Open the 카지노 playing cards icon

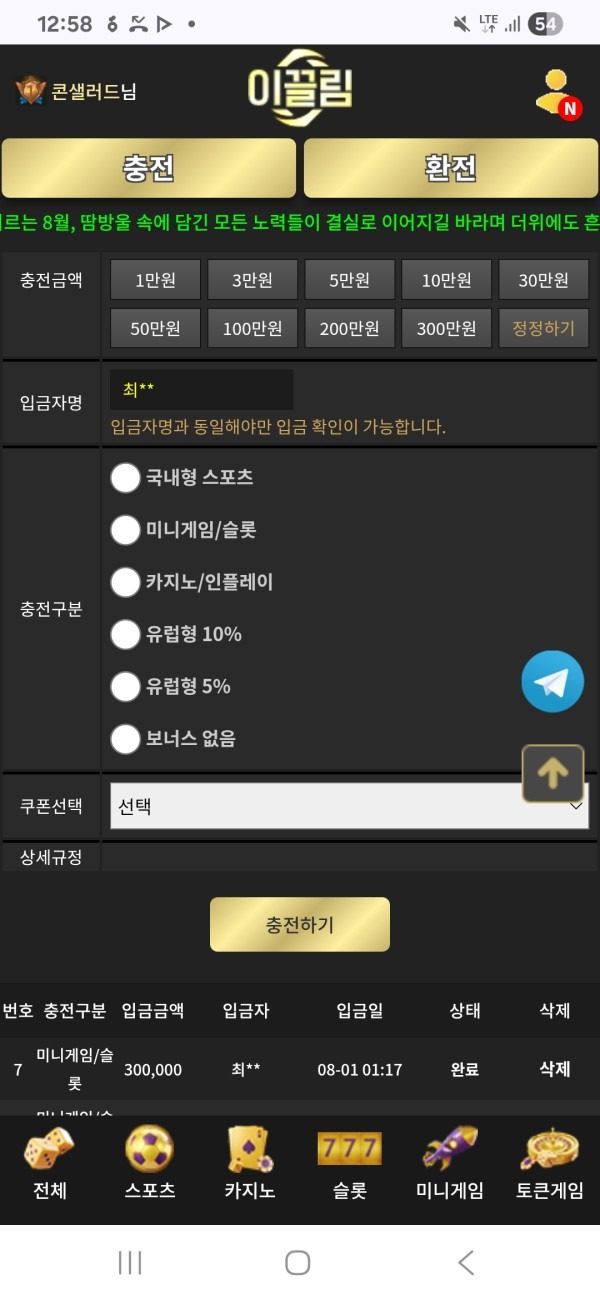248,1150
